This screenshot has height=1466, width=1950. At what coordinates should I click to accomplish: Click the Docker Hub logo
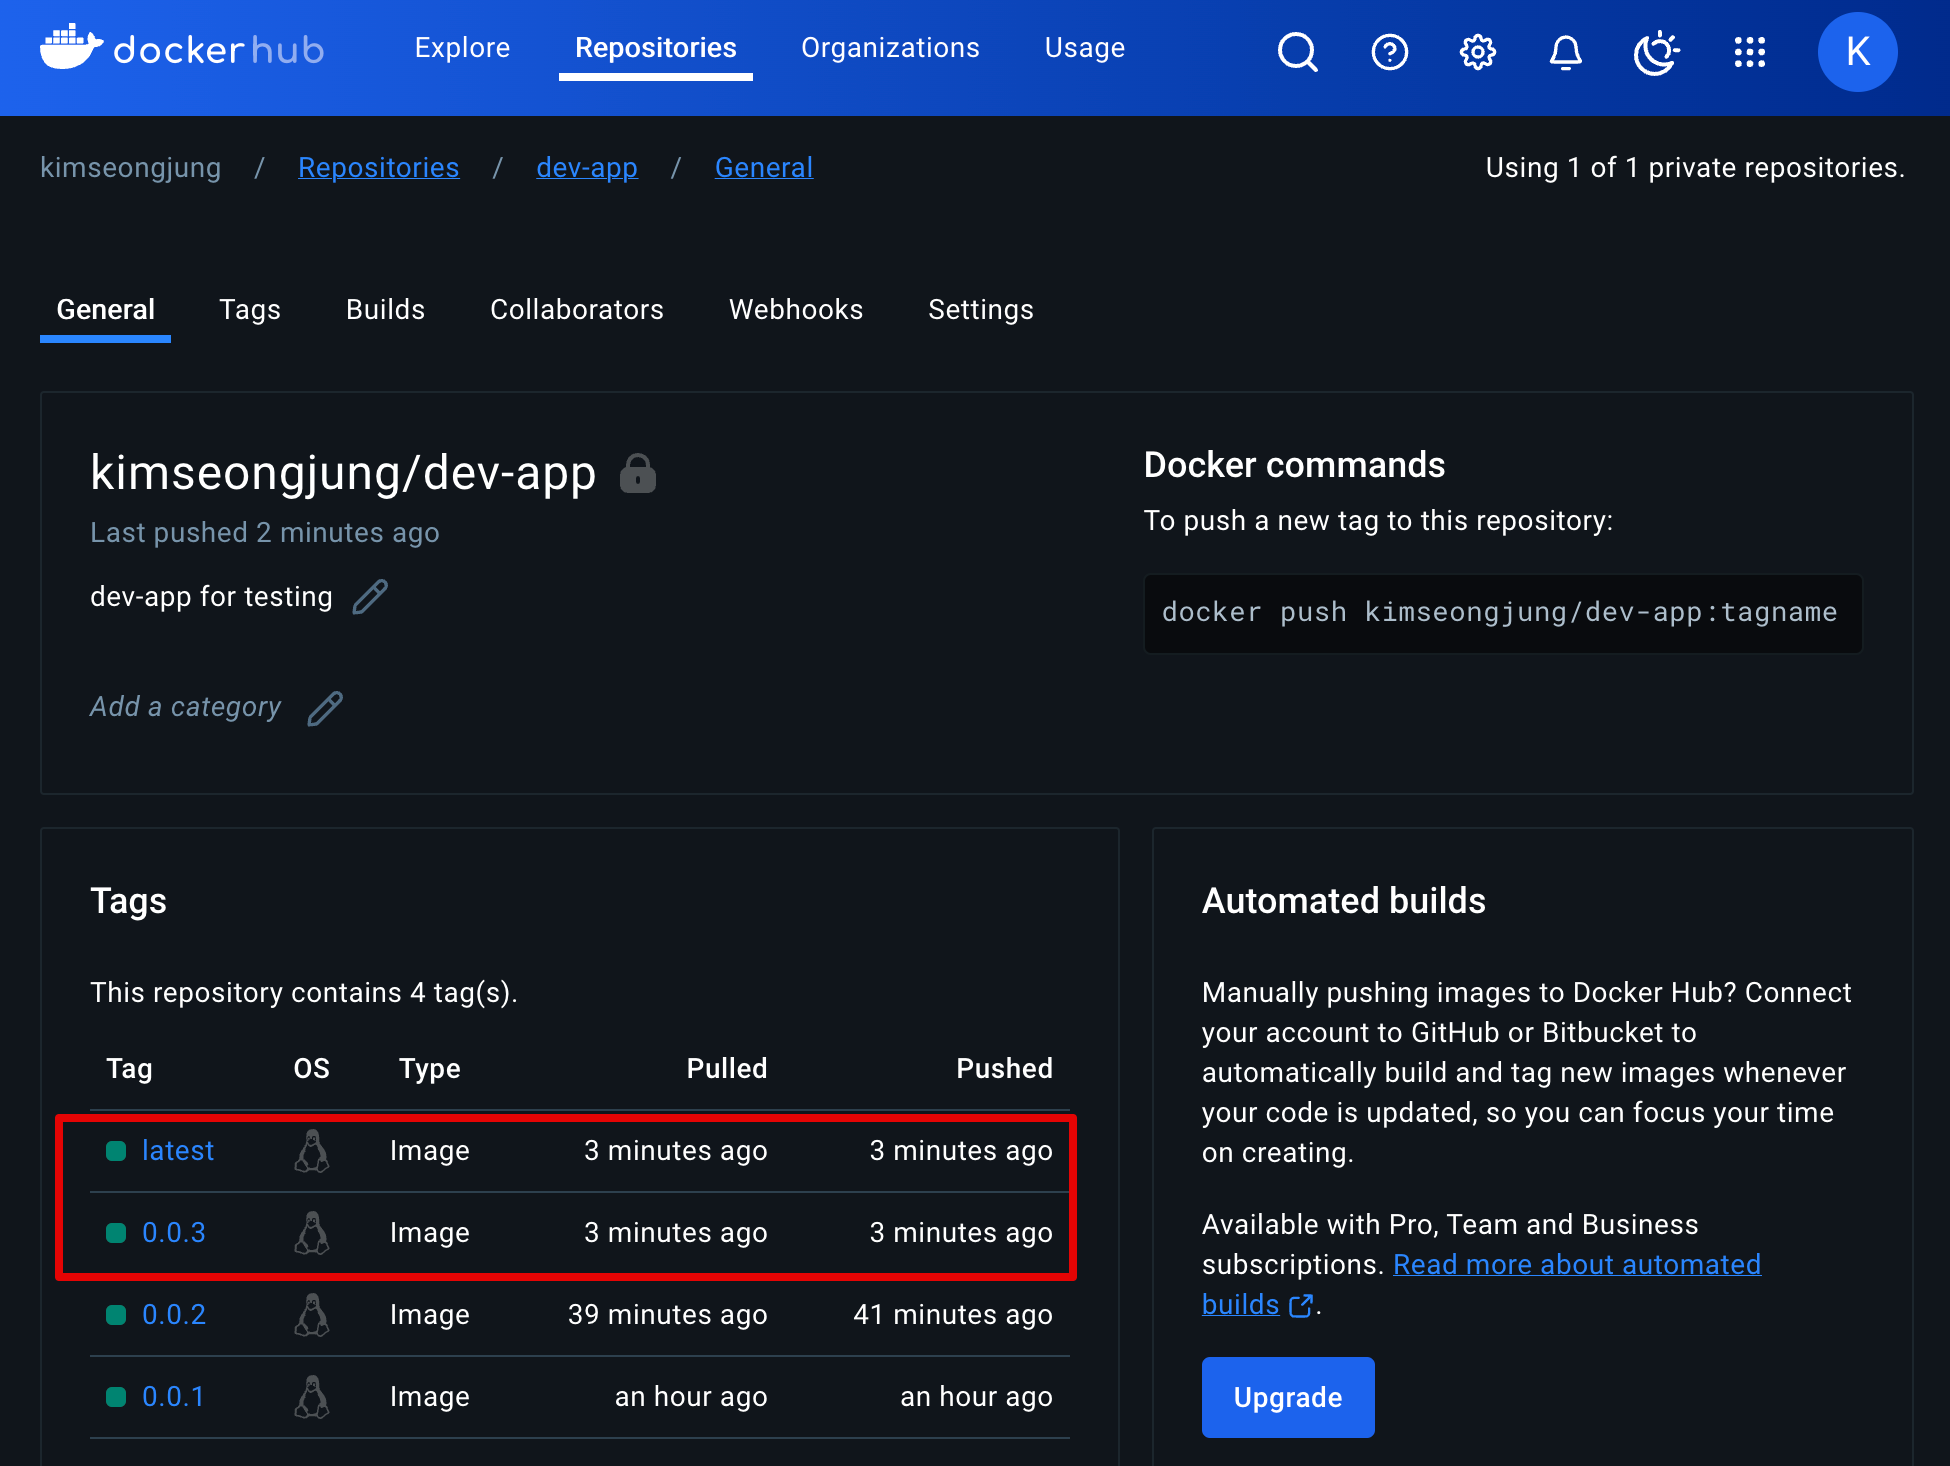[182, 48]
